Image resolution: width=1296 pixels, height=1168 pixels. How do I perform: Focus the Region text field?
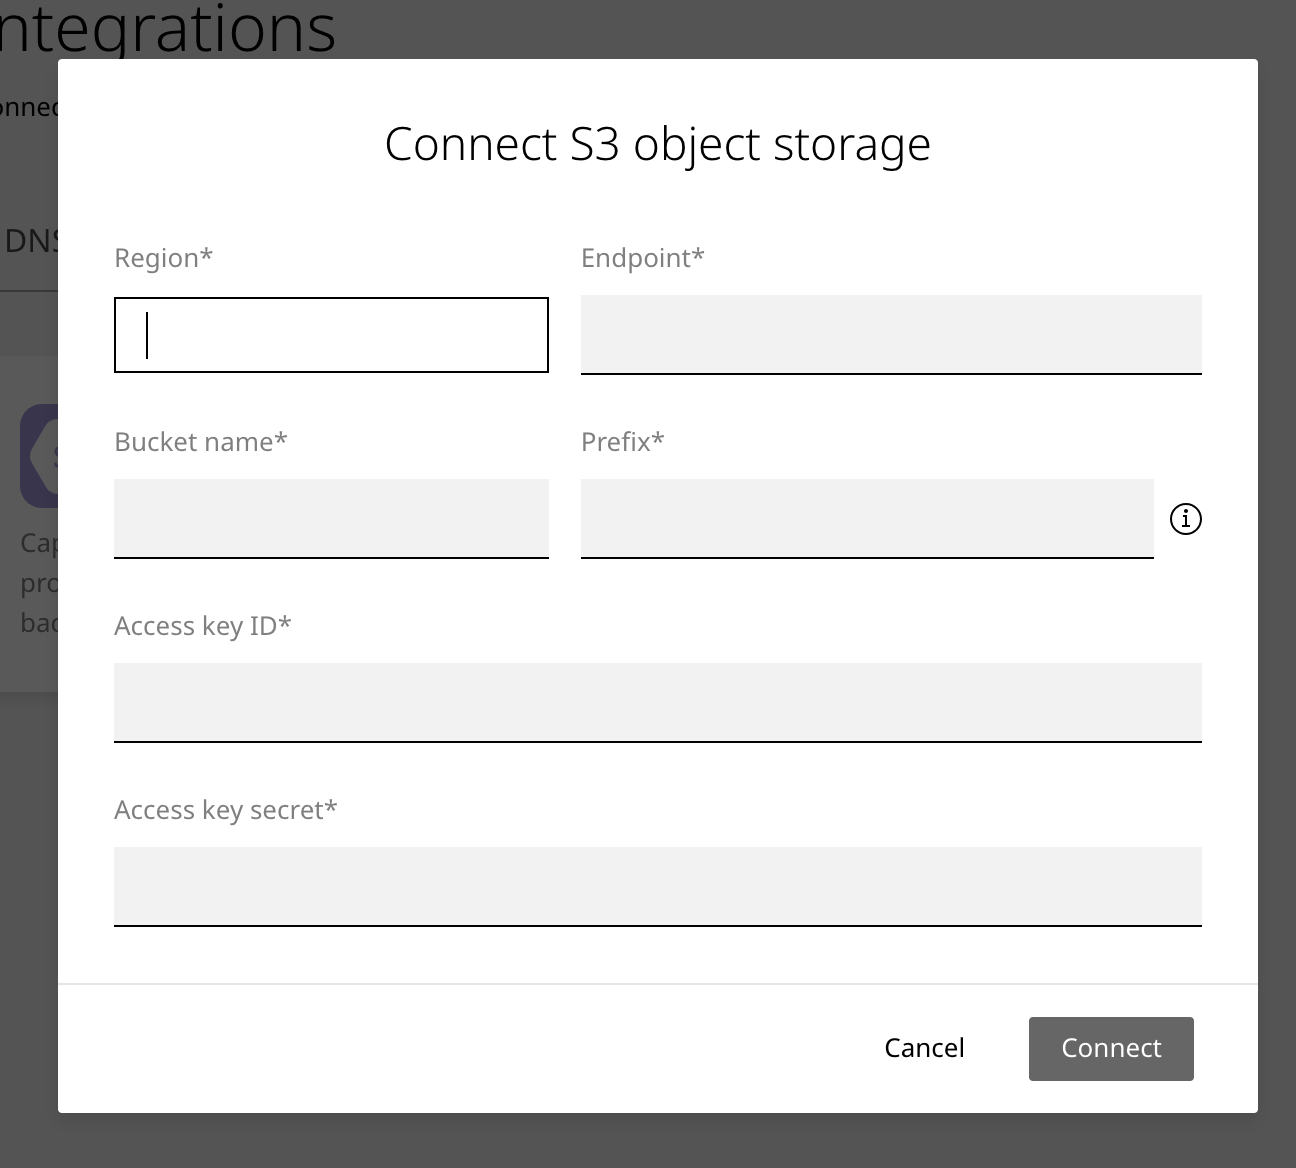tap(331, 335)
